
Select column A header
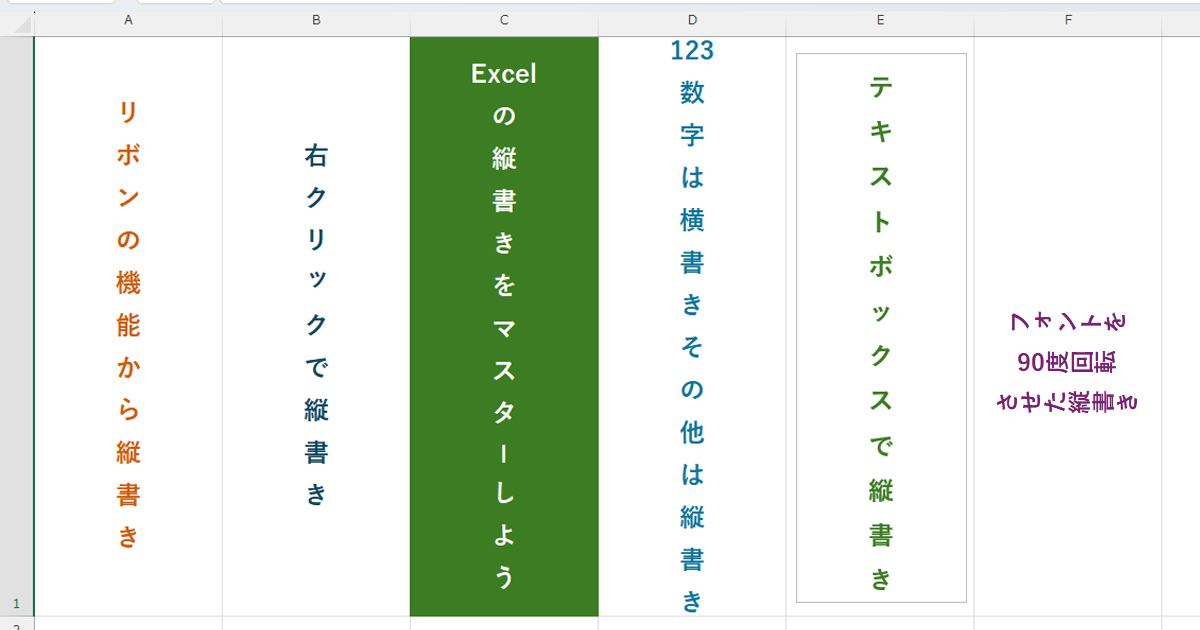point(128,20)
